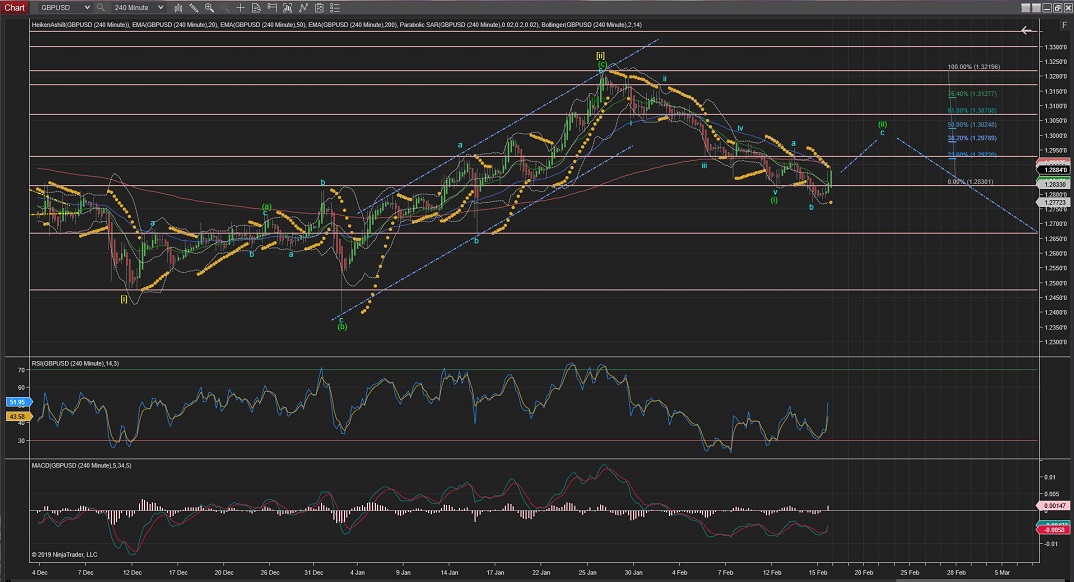Click the return arrow at chart top right
This screenshot has height=582, width=1074.
[1026, 30]
